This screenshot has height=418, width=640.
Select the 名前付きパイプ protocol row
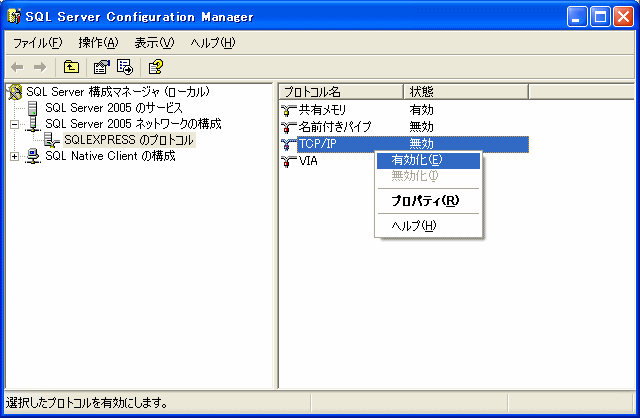pos(335,127)
